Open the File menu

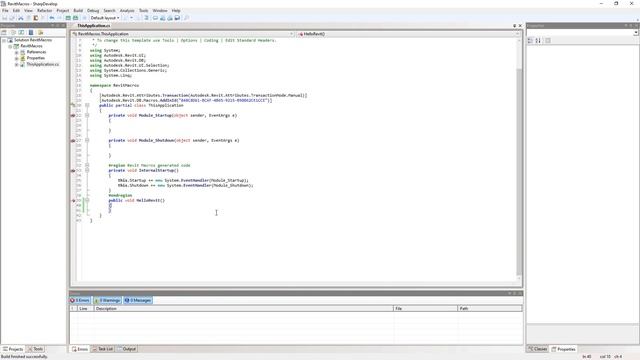[x=5, y=11]
